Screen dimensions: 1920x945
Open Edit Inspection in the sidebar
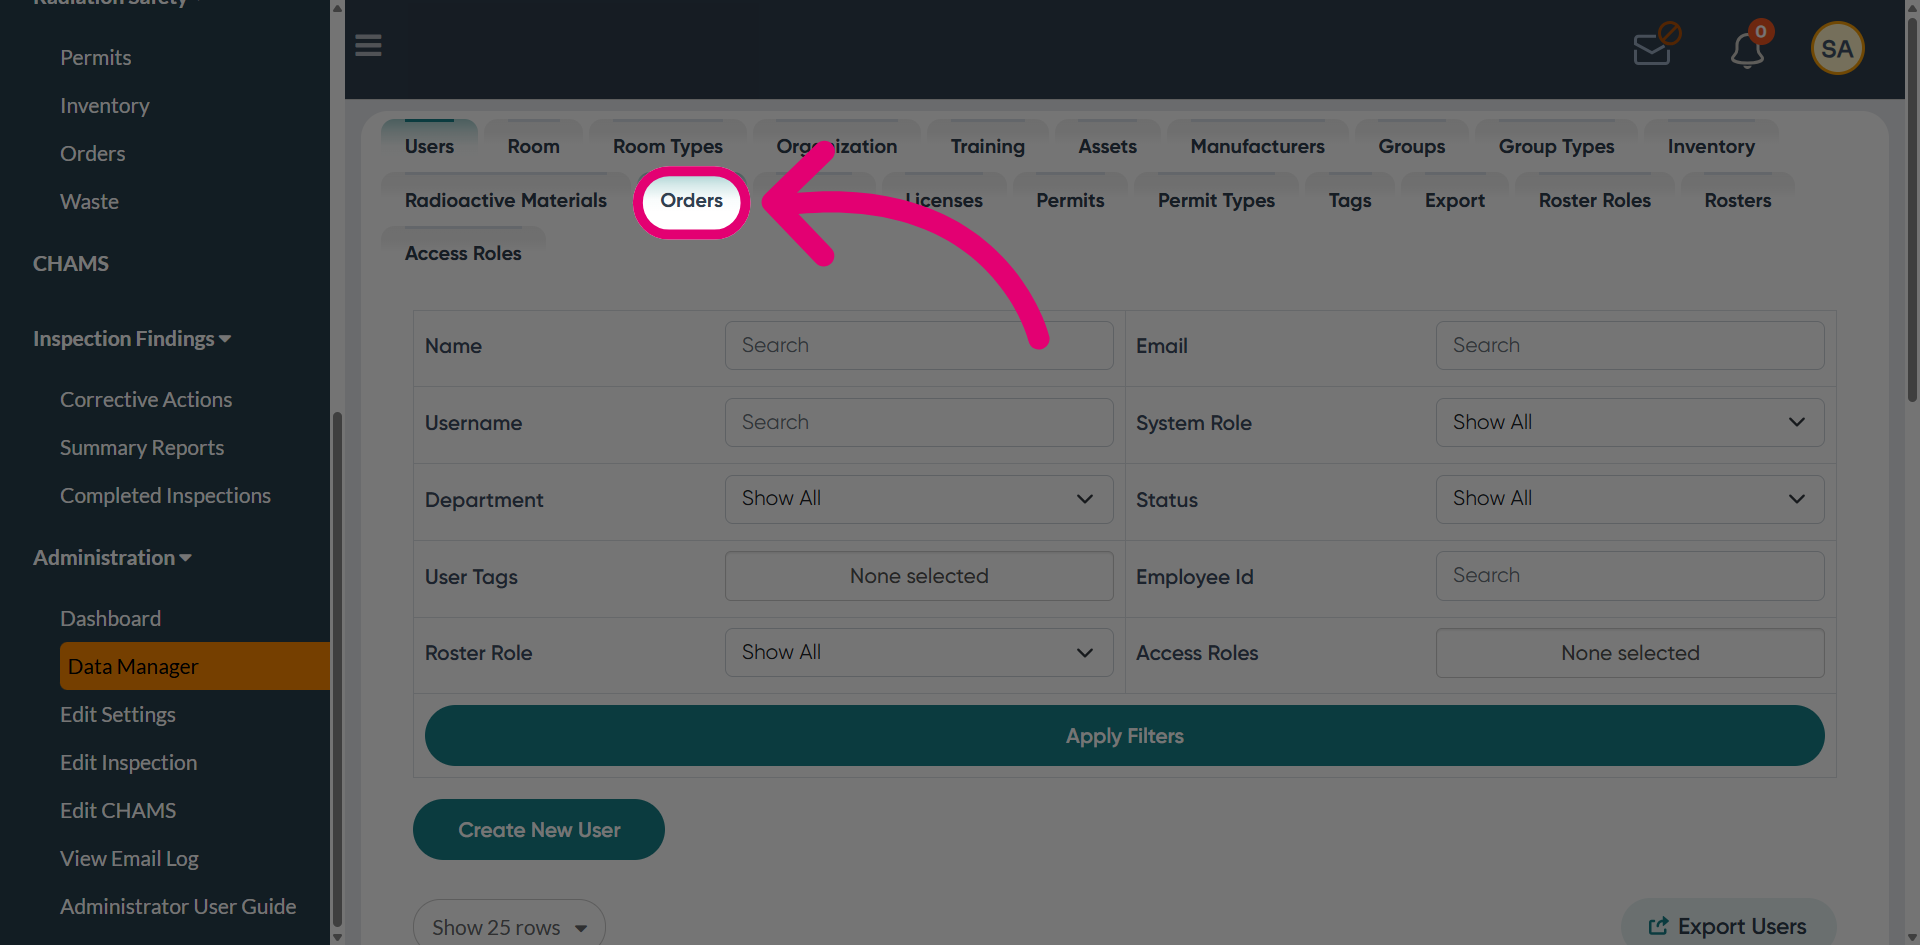coord(129,763)
